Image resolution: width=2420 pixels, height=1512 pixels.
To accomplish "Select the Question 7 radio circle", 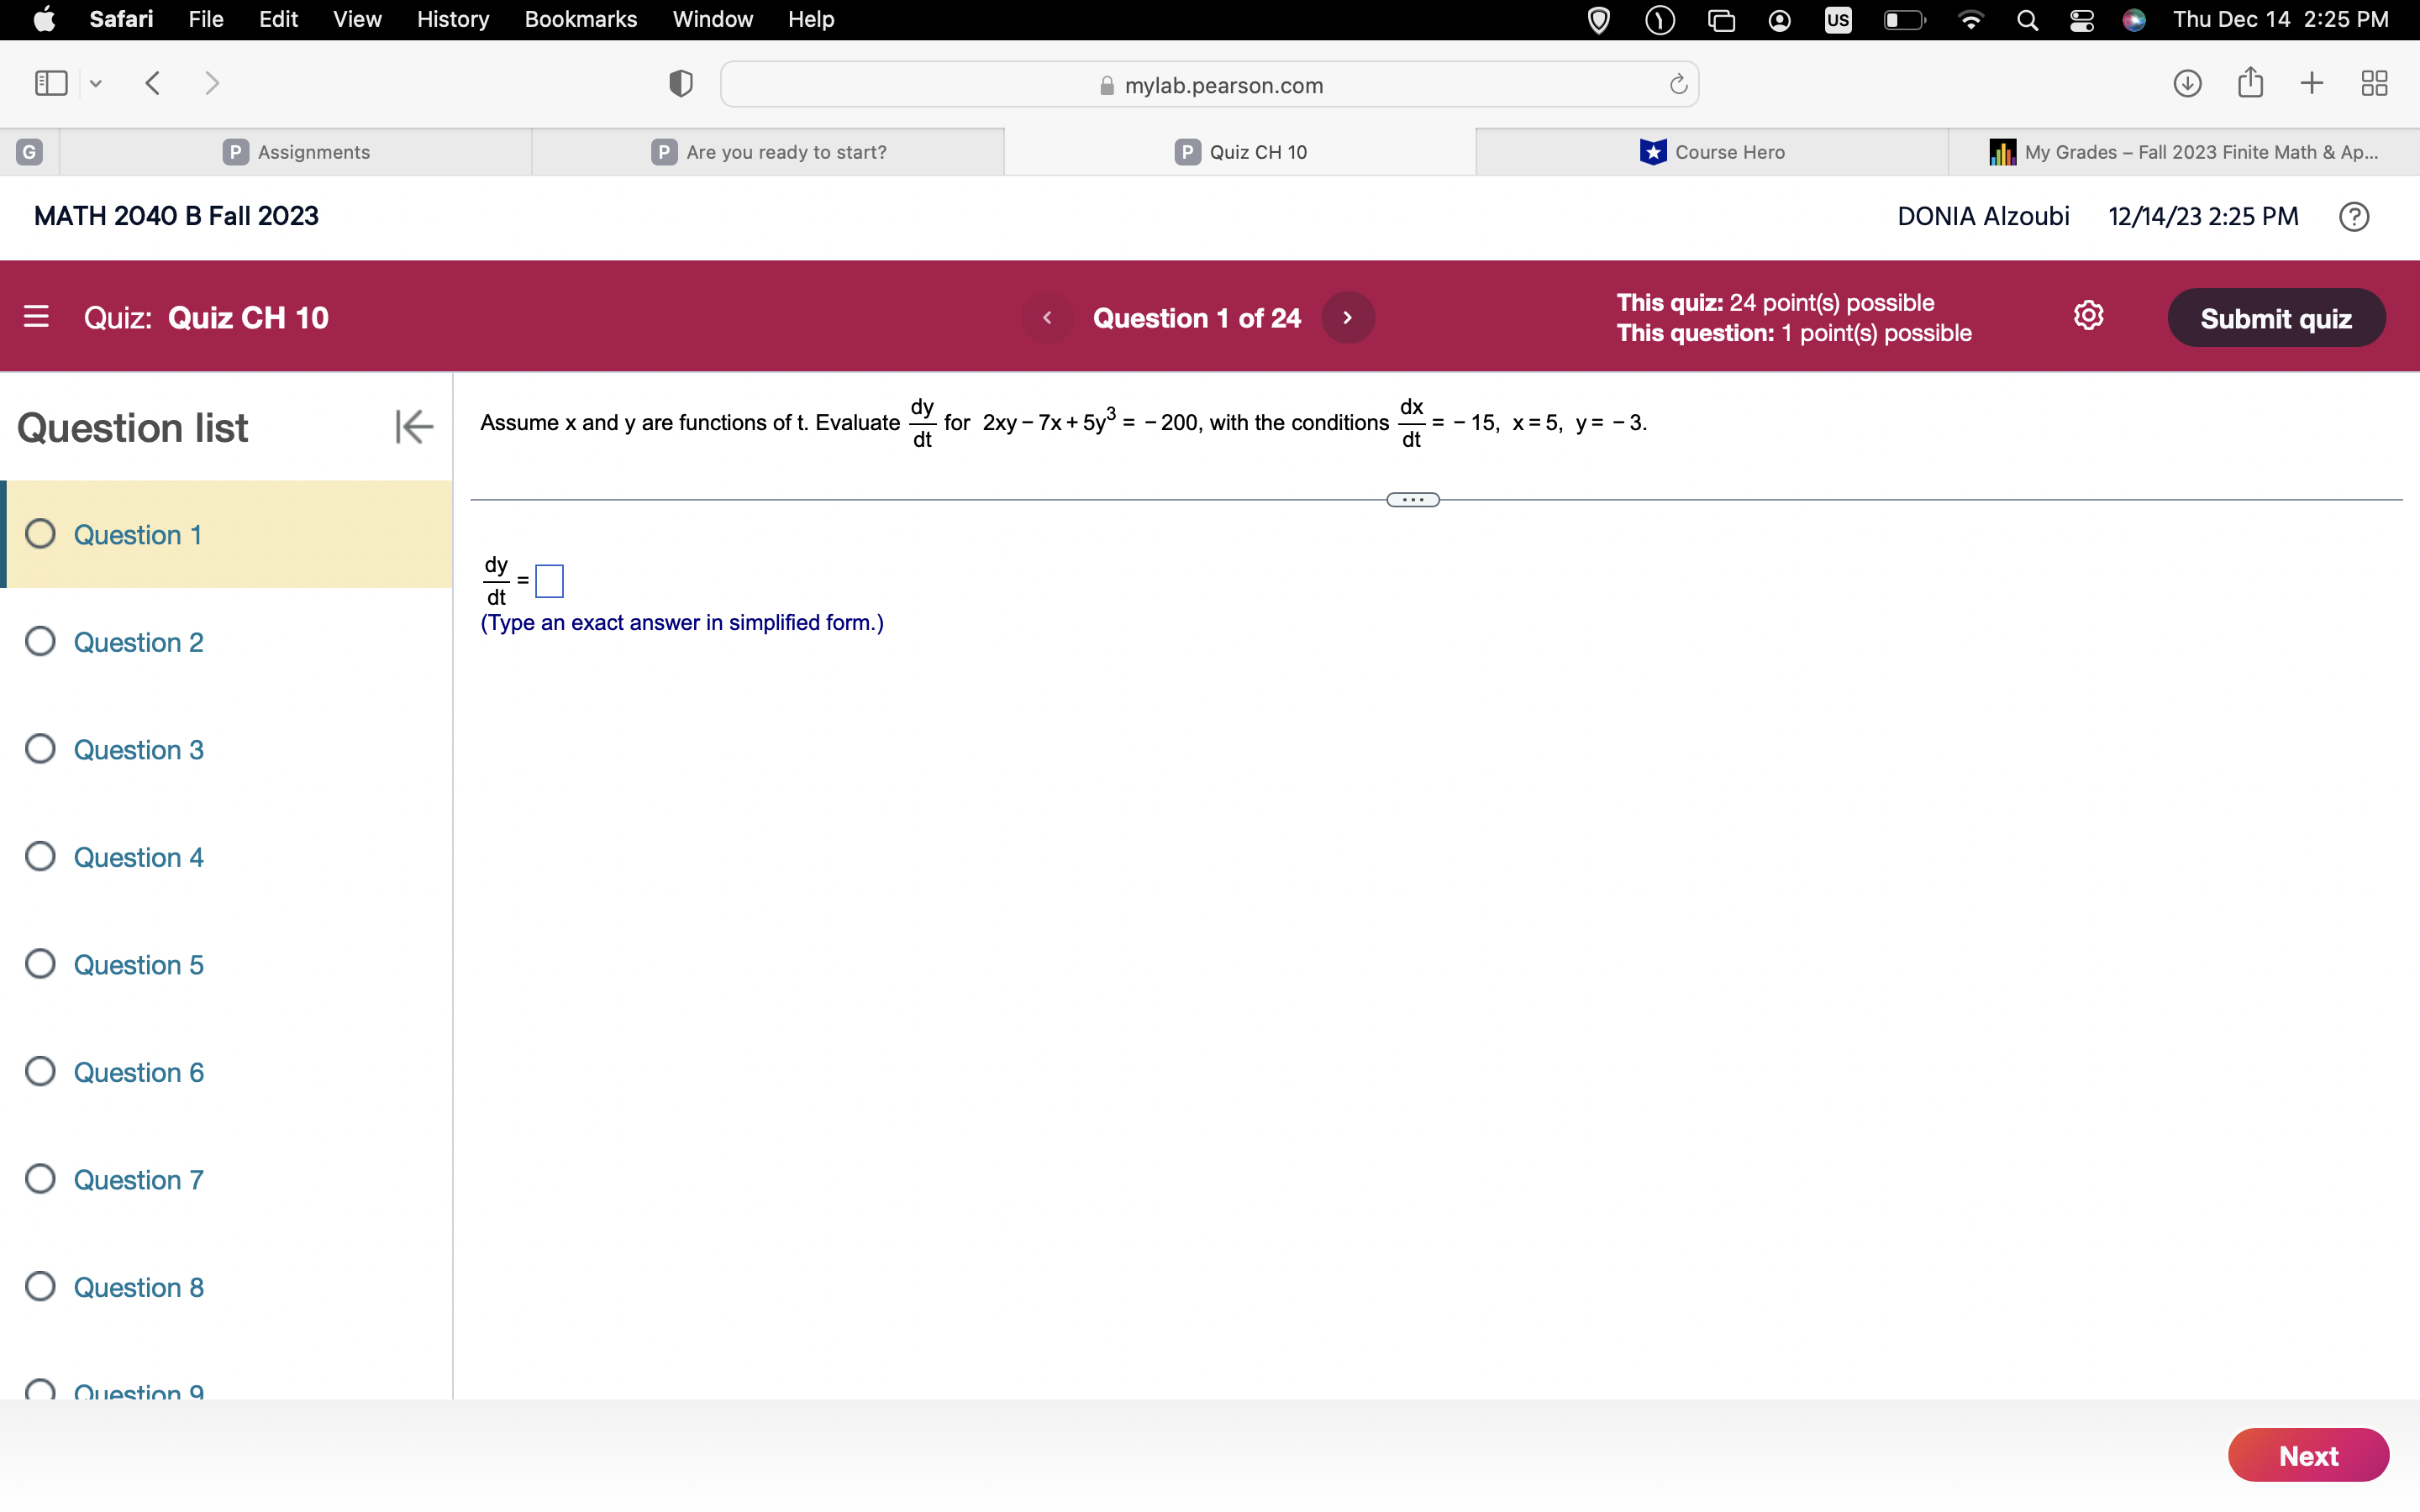I will pyautogui.click(x=40, y=1179).
